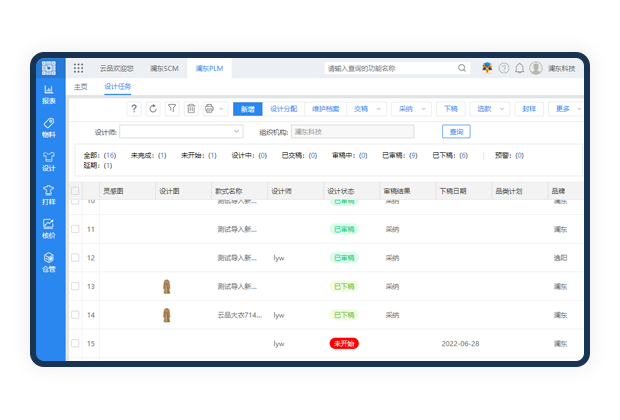Screen dimensions: 620x420
Task: Click the refresh icon in toolbar
Action: tap(153, 108)
